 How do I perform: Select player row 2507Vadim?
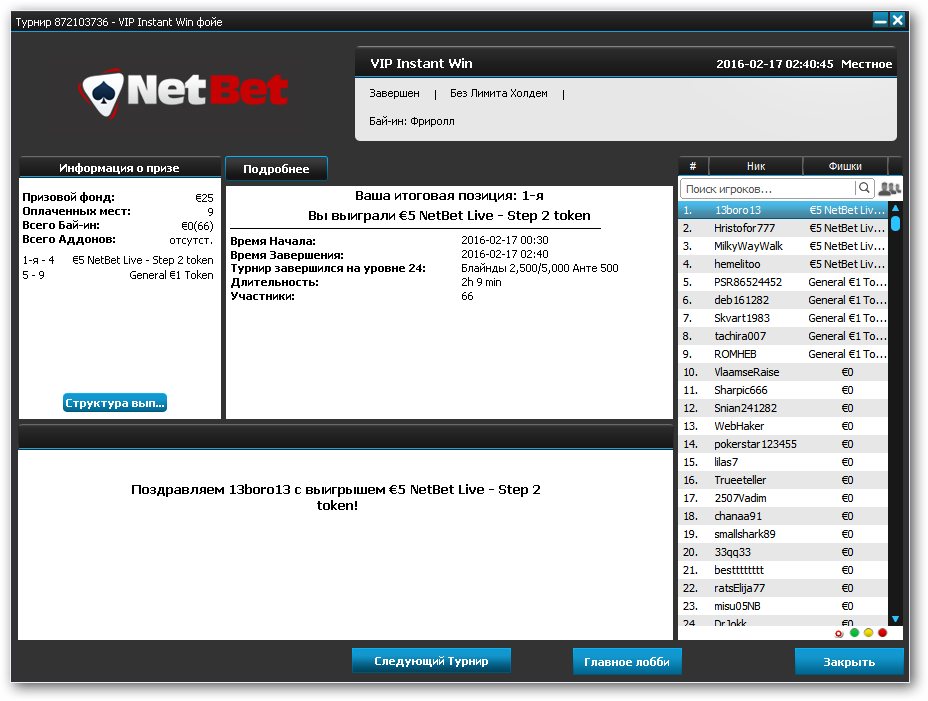[x=783, y=498]
